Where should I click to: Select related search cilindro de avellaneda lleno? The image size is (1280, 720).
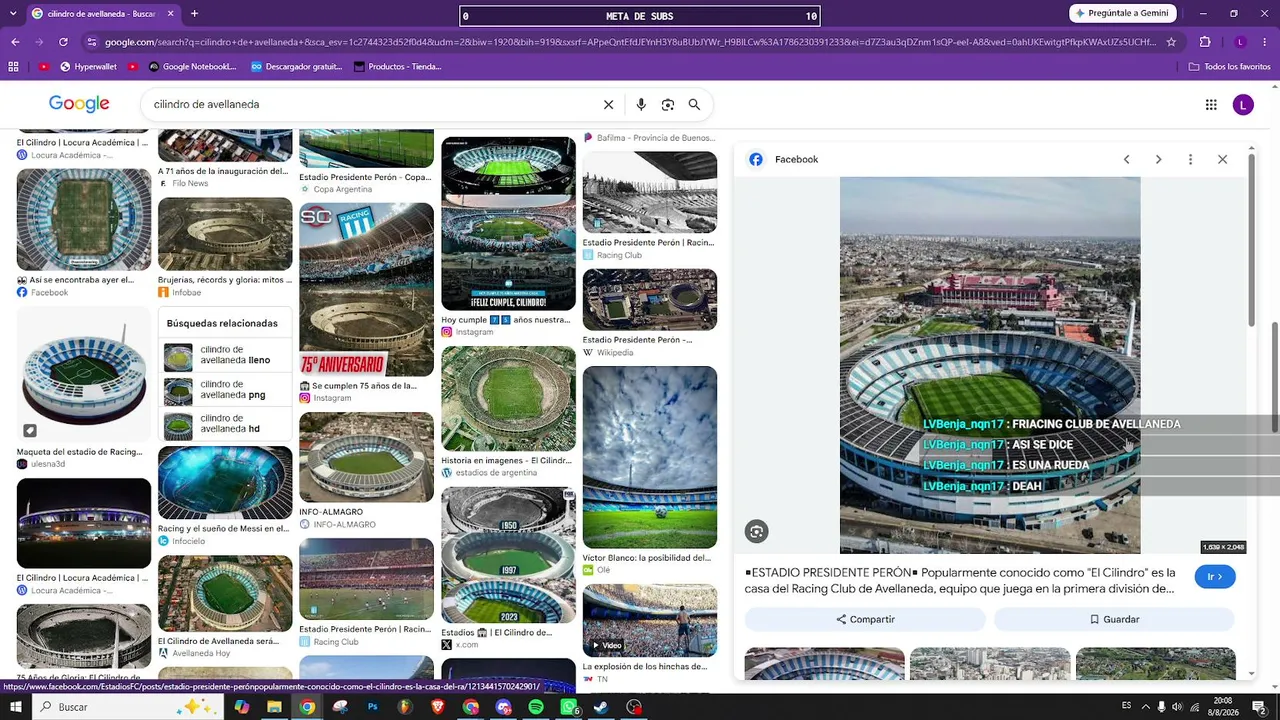[226, 355]
